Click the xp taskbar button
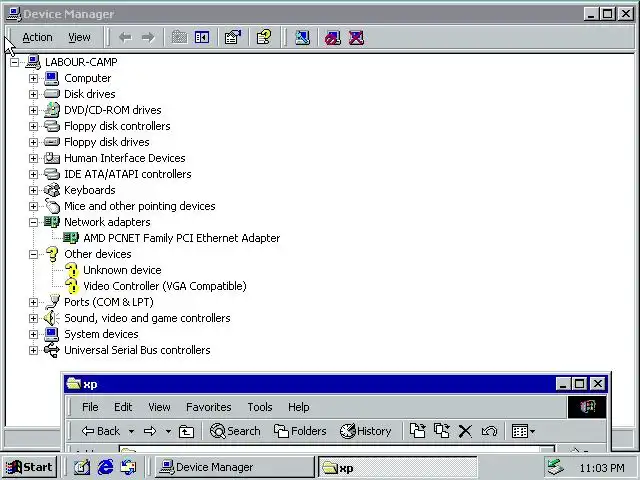This screenshot has height=480, width=640. coord(398,468)
